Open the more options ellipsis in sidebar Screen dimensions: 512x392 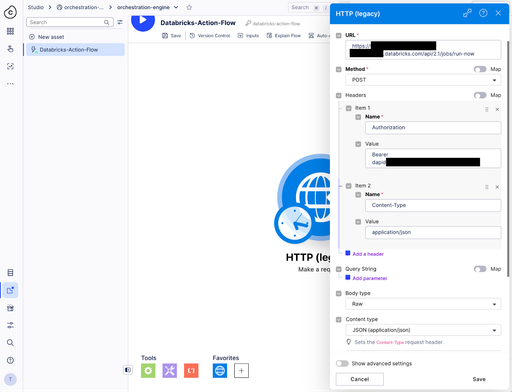coord(10,84)
